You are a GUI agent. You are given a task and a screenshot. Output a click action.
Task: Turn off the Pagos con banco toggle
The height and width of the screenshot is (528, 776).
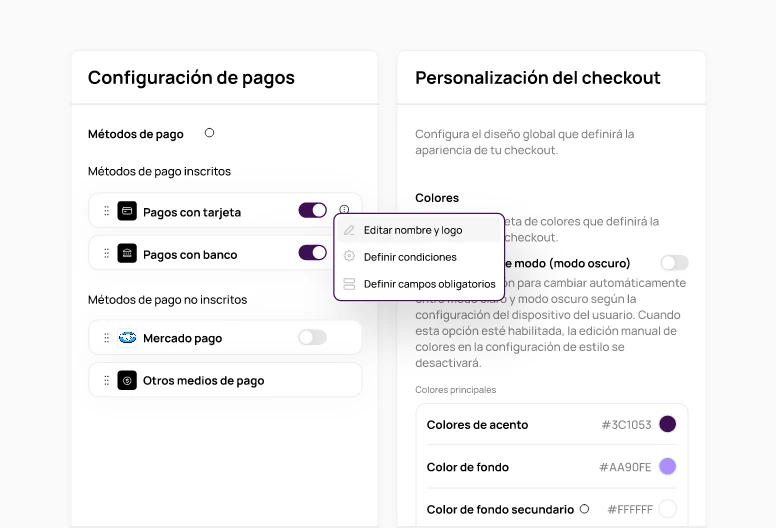coord(312,253)
